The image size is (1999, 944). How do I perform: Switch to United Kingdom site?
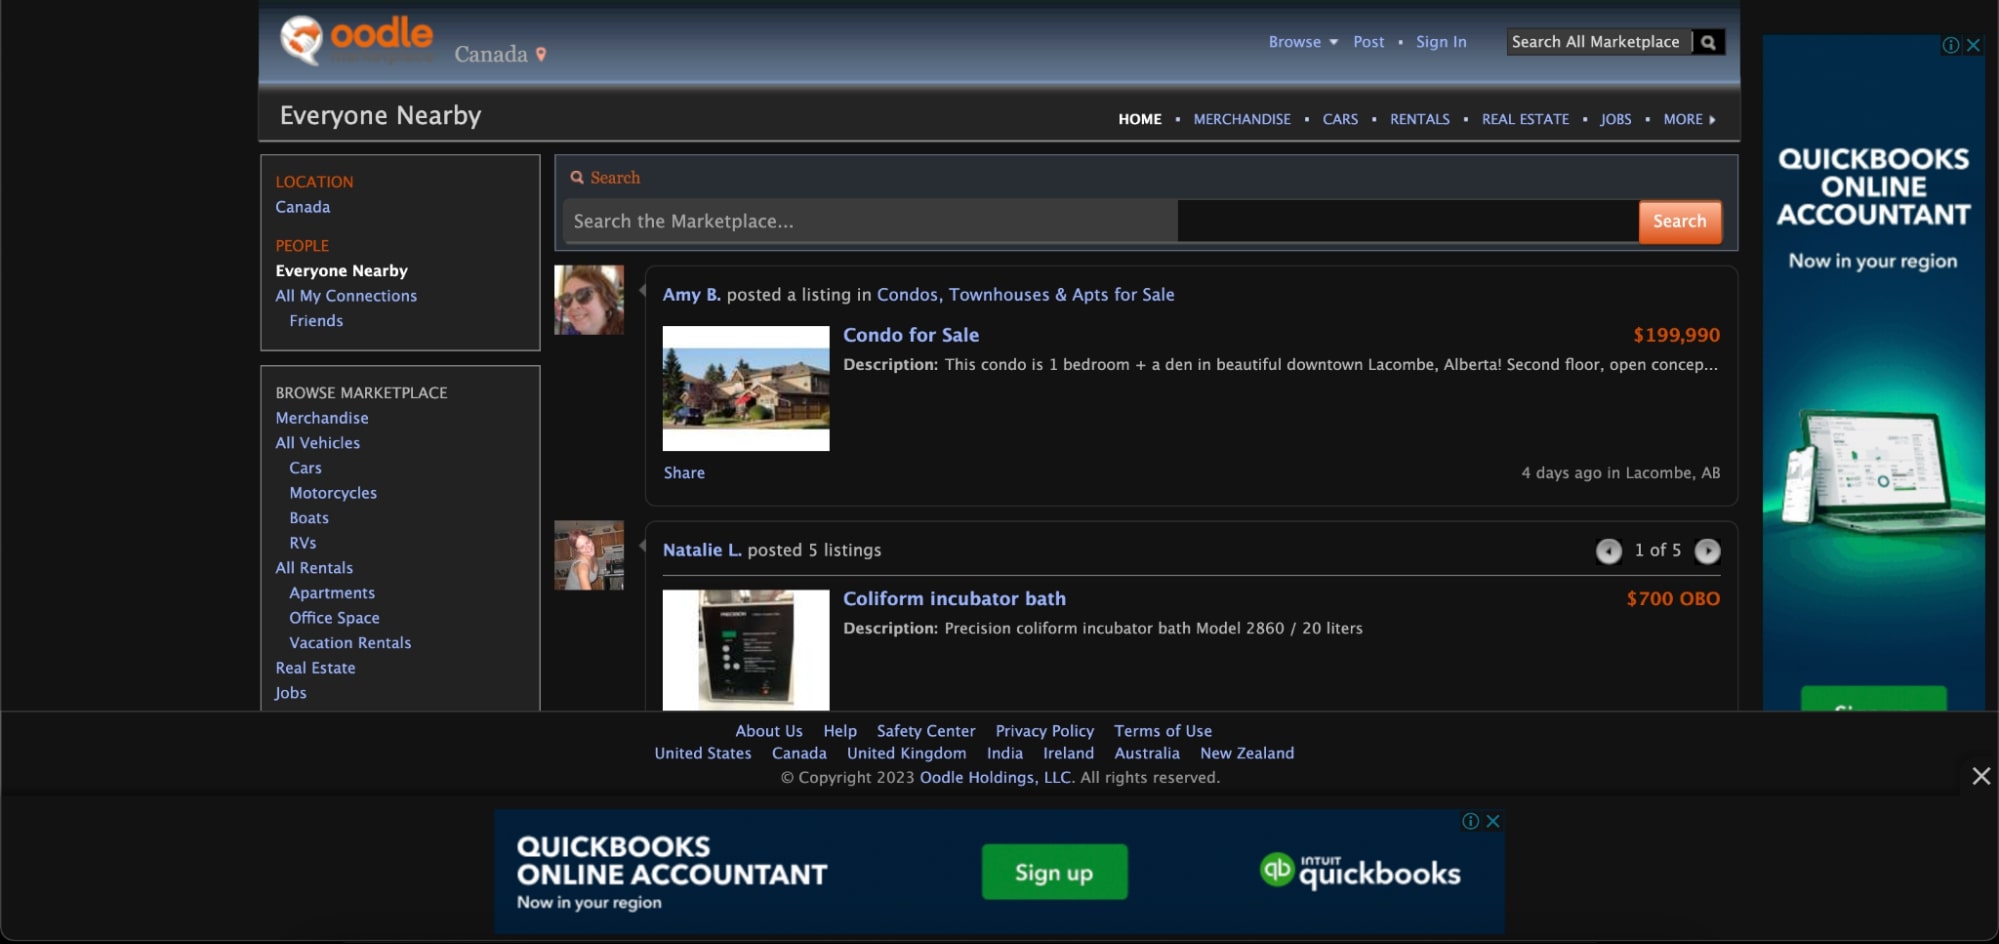[x=907, y=753]
